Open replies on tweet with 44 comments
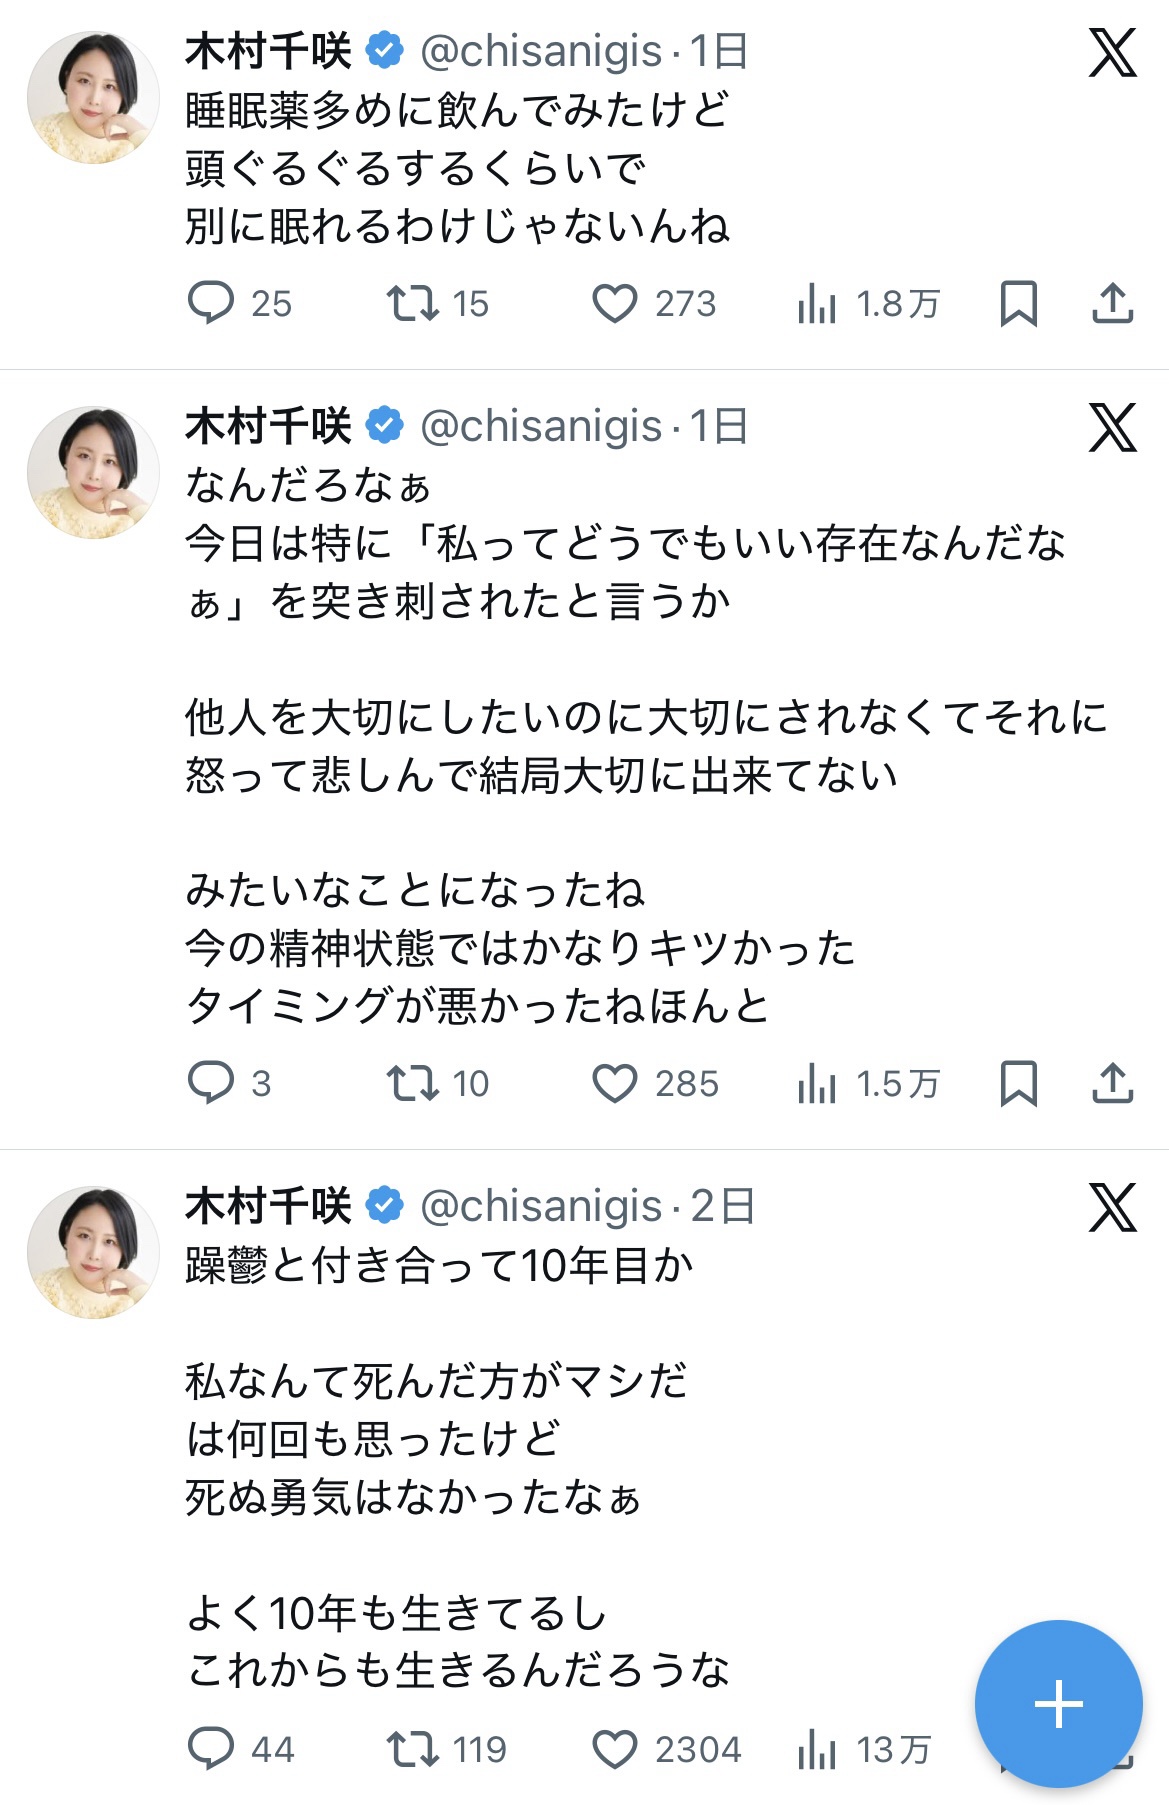This screenshot has width=1169, height=1805. click(211, 1749)
